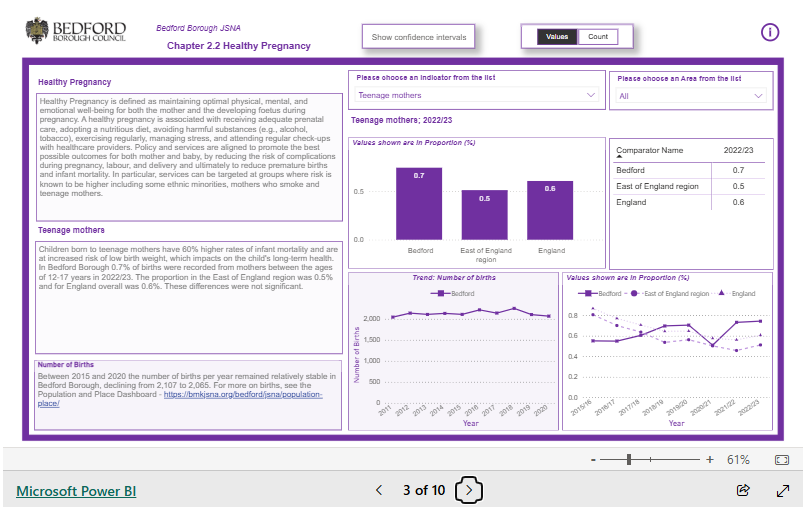Screen dimensions: 809x513
Task: Click the Bedford legend in births trend chart
Action: pos(452,293)
